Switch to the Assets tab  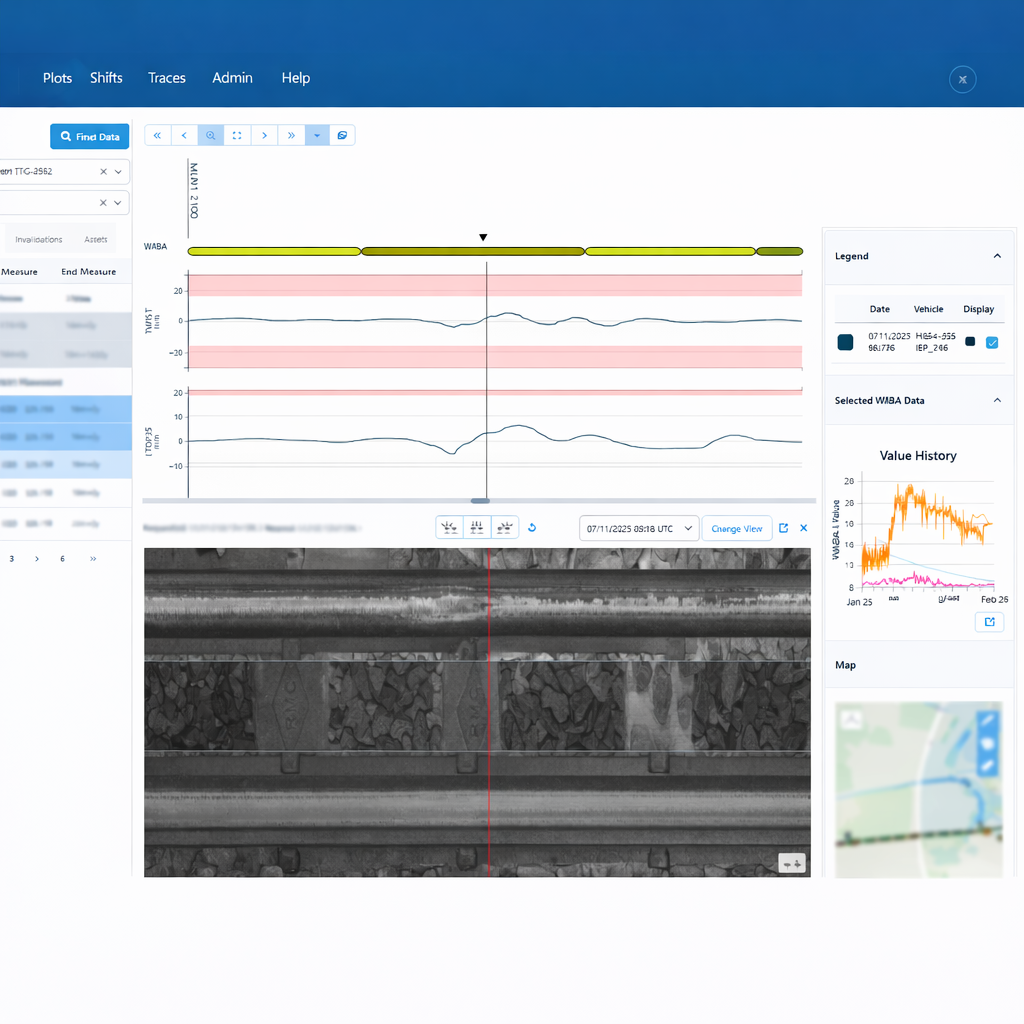point(95,240)
